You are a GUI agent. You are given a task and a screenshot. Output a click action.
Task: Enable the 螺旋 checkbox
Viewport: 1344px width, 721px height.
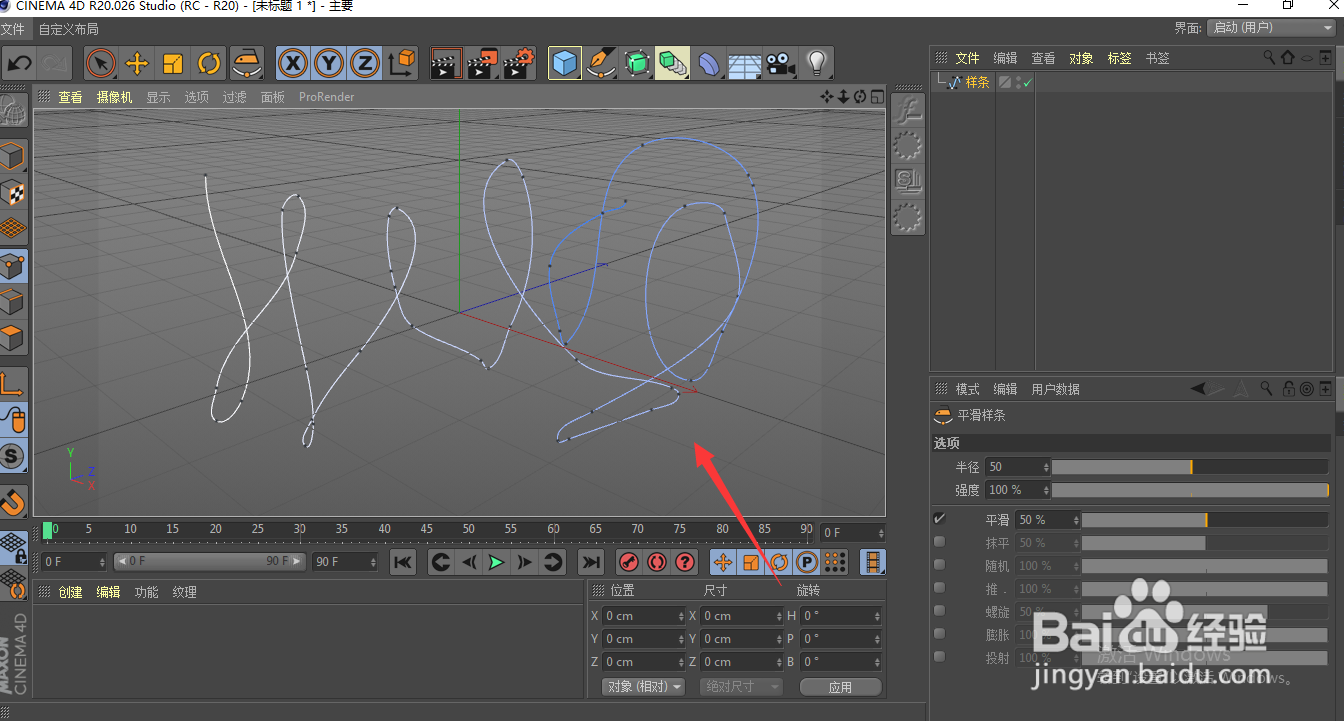tap(939, 611)
